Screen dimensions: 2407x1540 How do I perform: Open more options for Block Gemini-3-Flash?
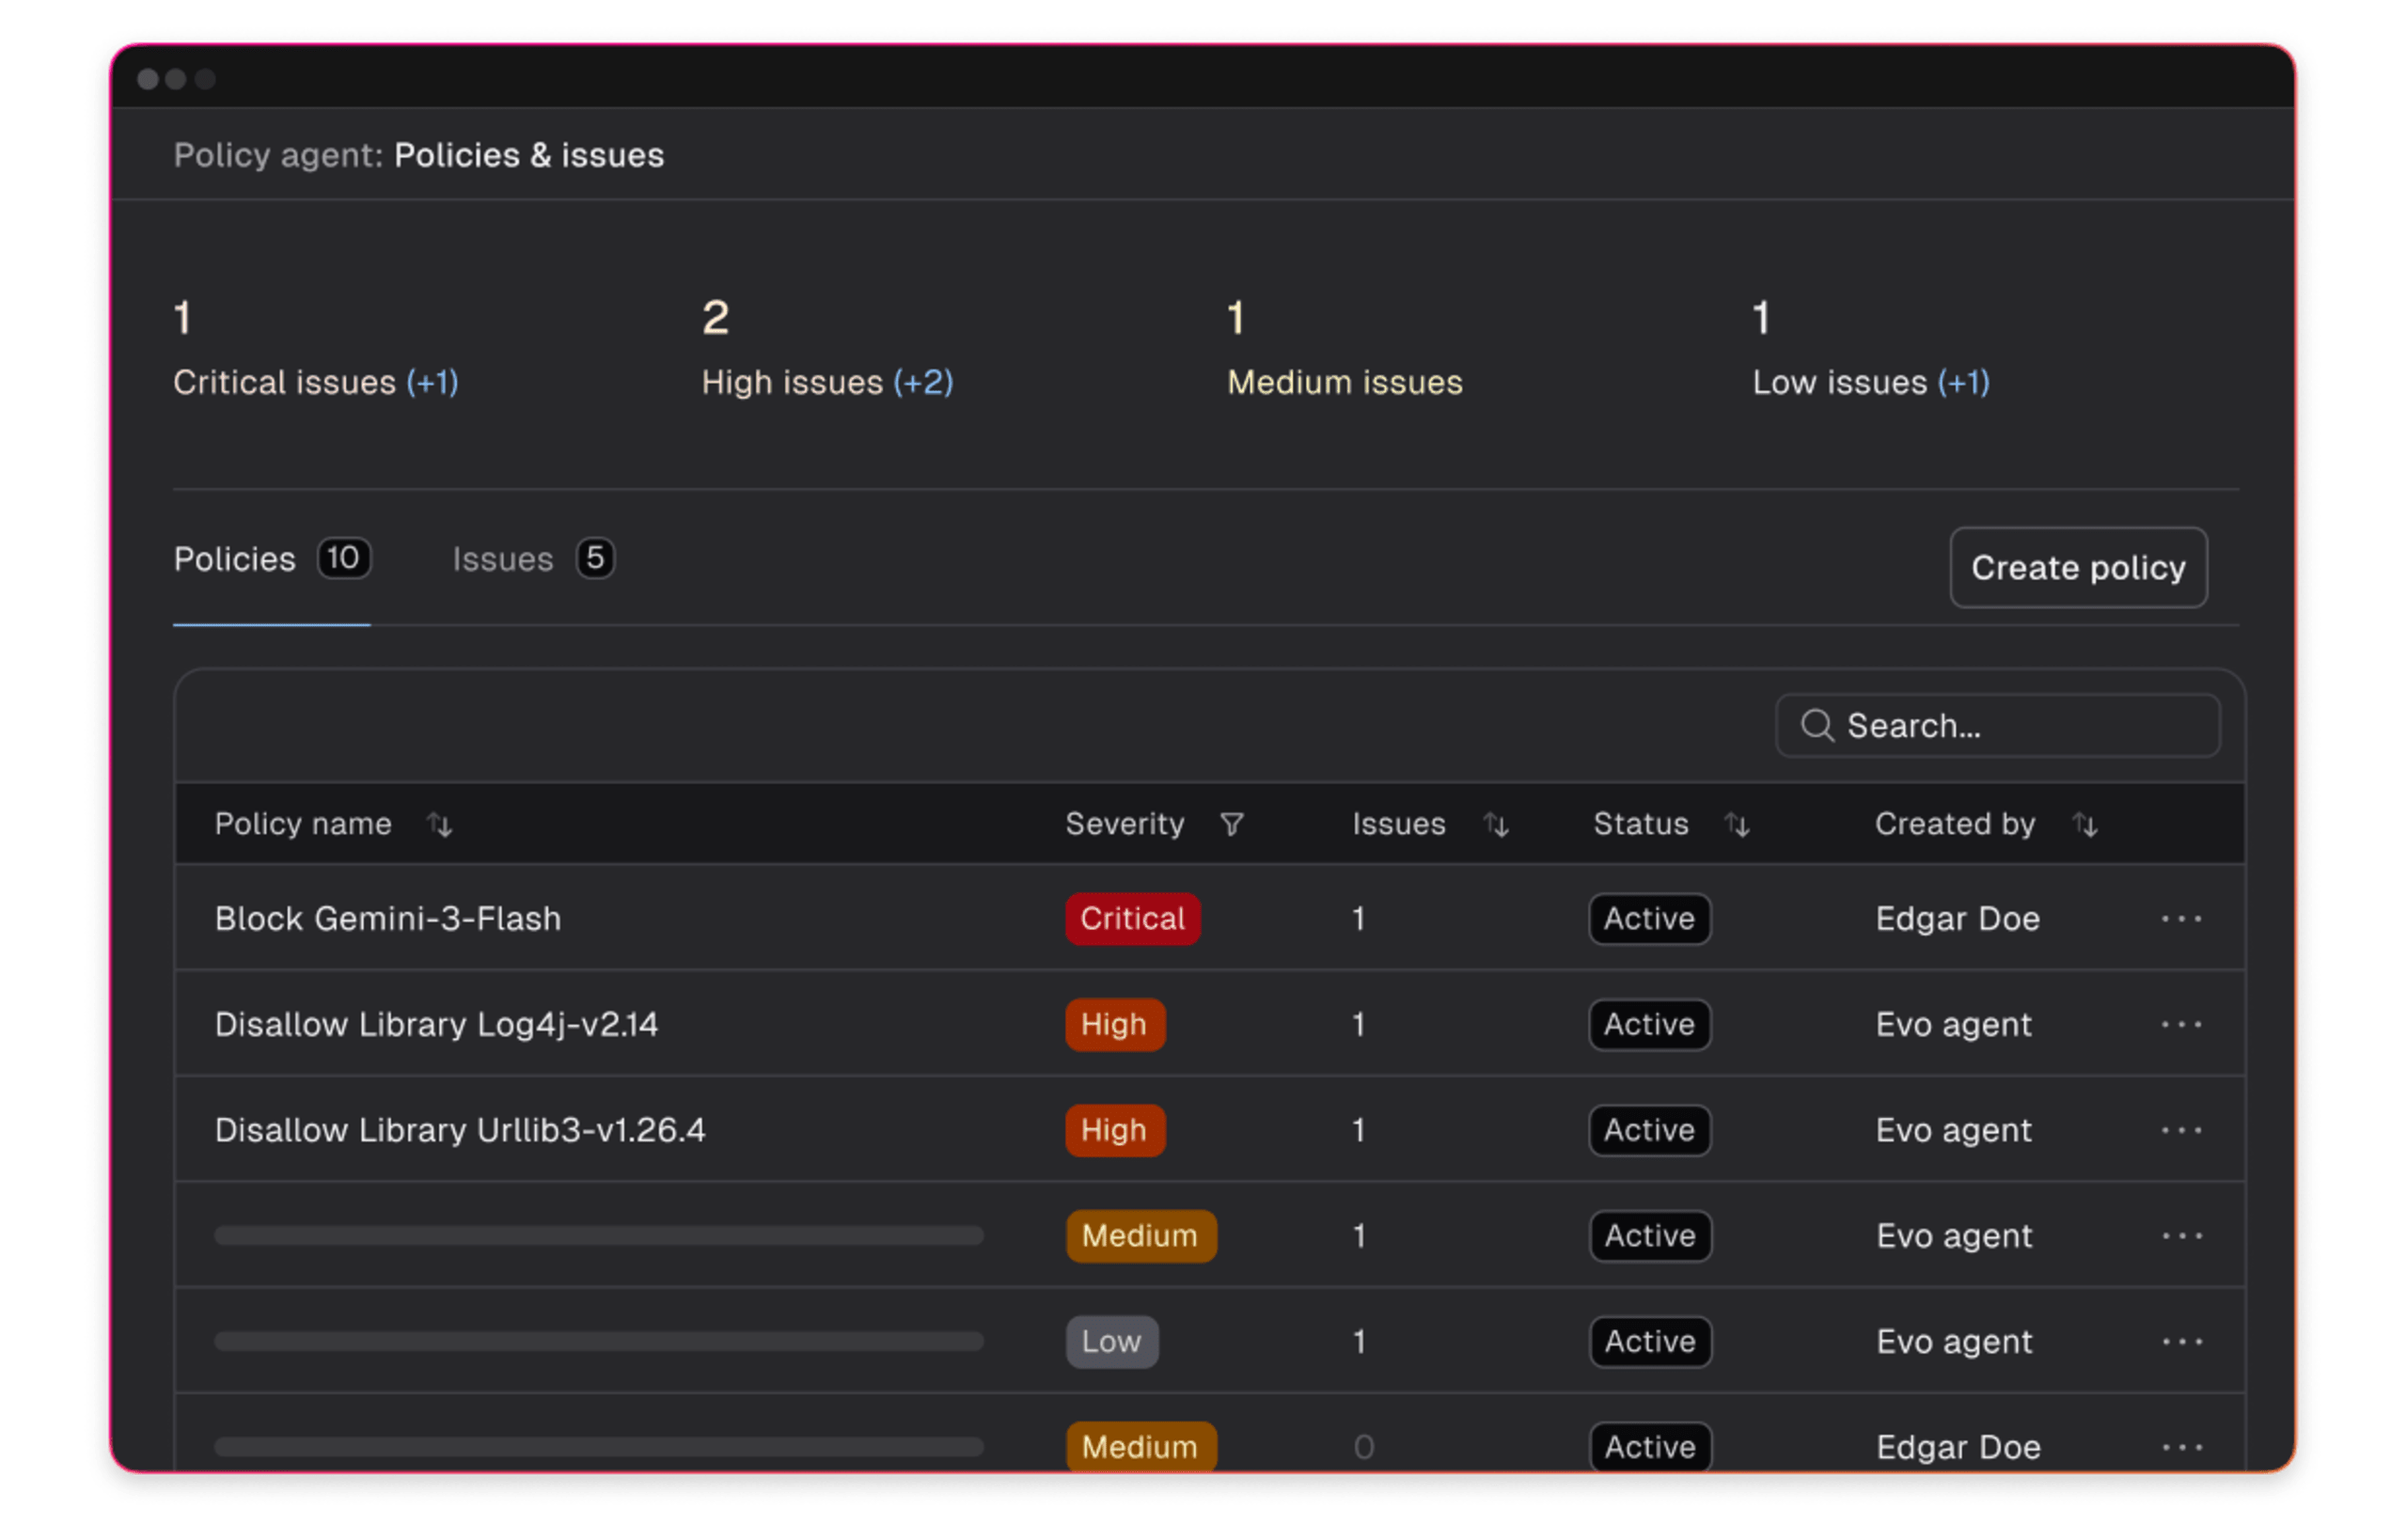(2180, 919)
